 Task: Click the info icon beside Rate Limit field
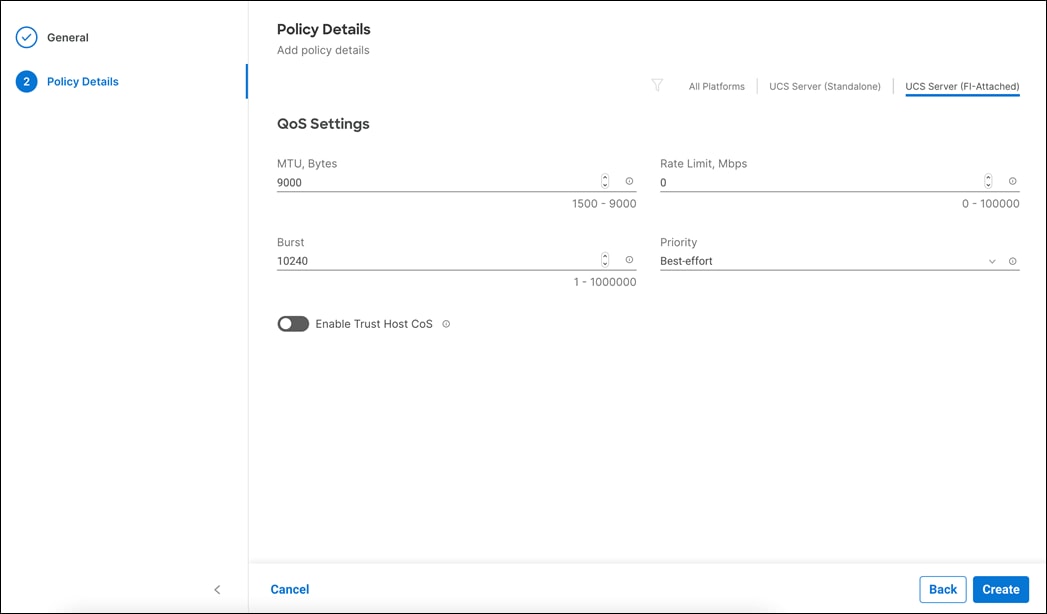click(1013, 181)
